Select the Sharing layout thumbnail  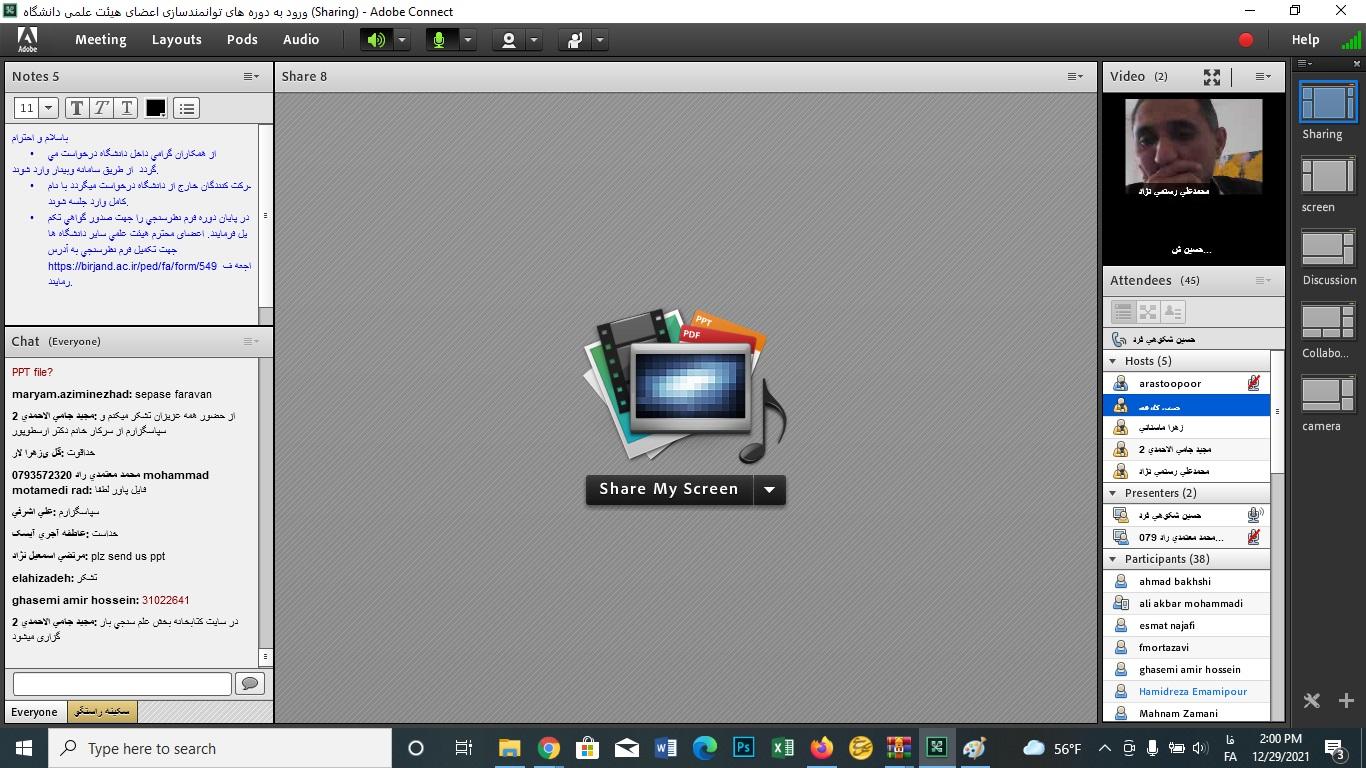(x=1327, y=103)
